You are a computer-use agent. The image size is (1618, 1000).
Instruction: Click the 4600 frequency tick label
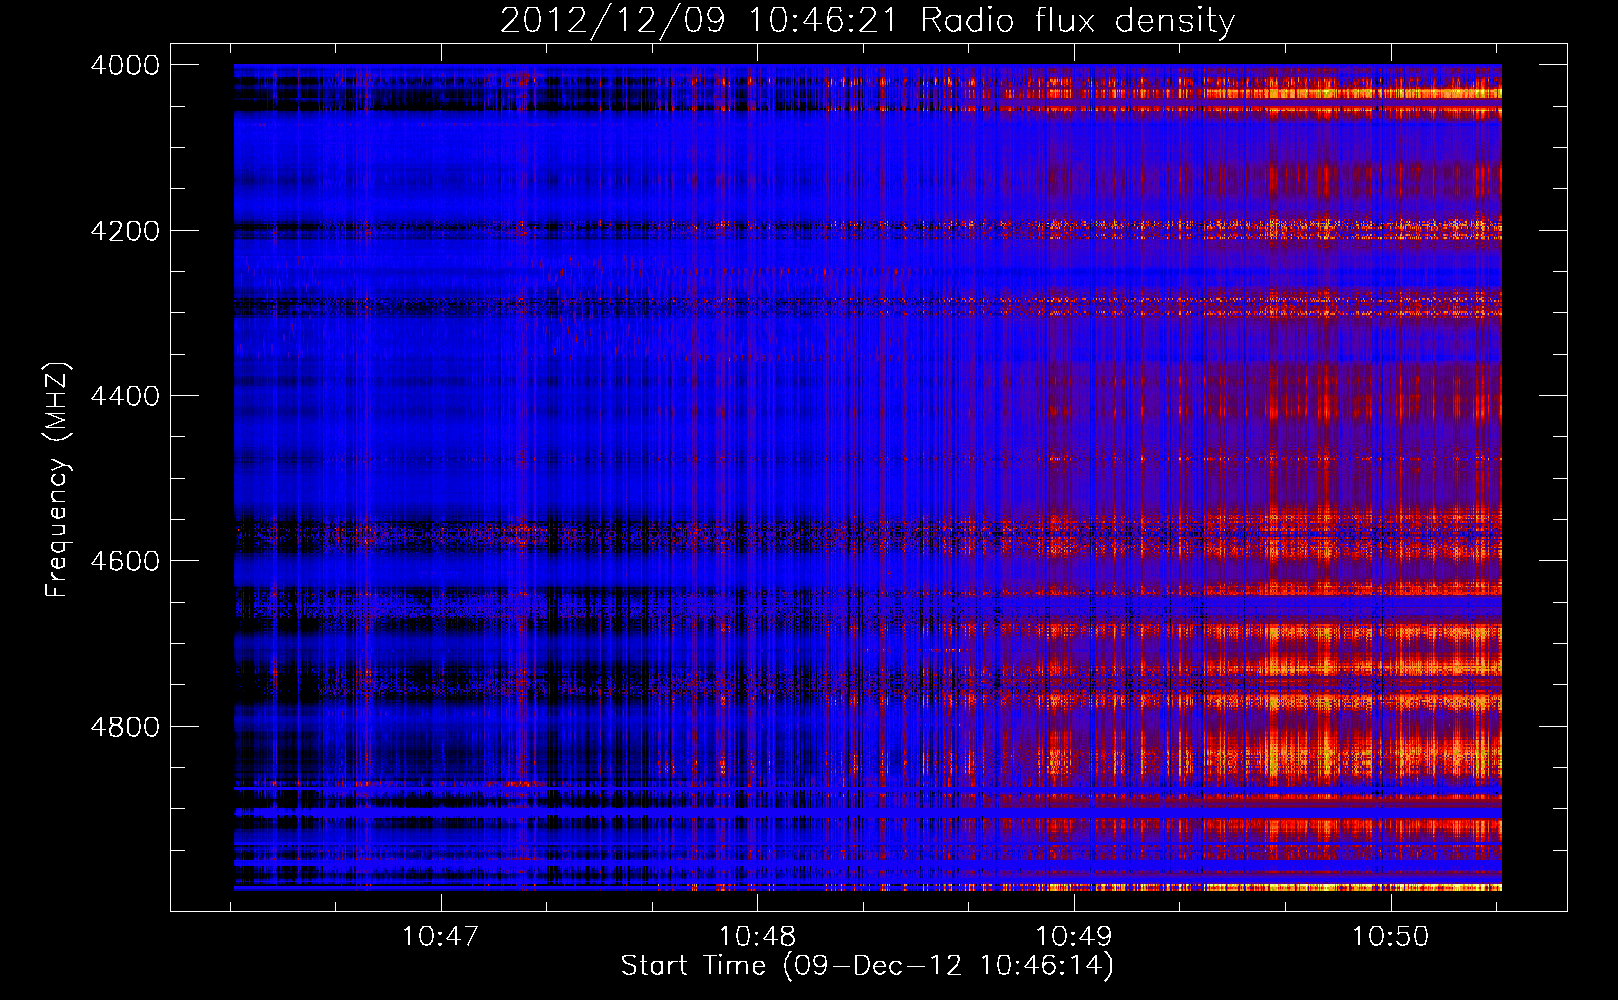(125, 561)
